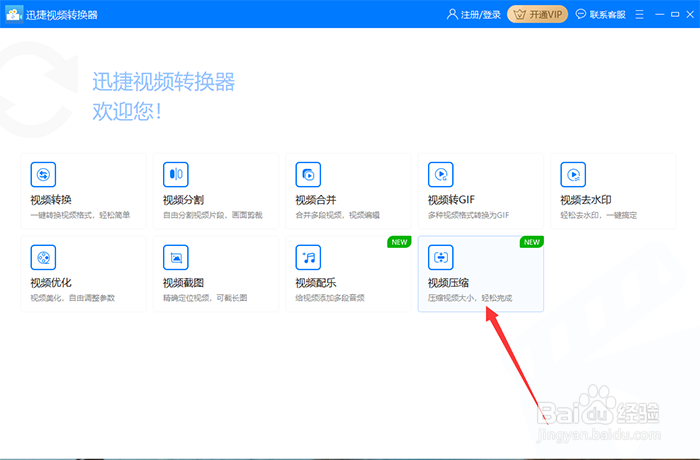This screenshot has width=700, height=460.
Task: Click NEW badge on 视频压缩 card
Action: 532,242
